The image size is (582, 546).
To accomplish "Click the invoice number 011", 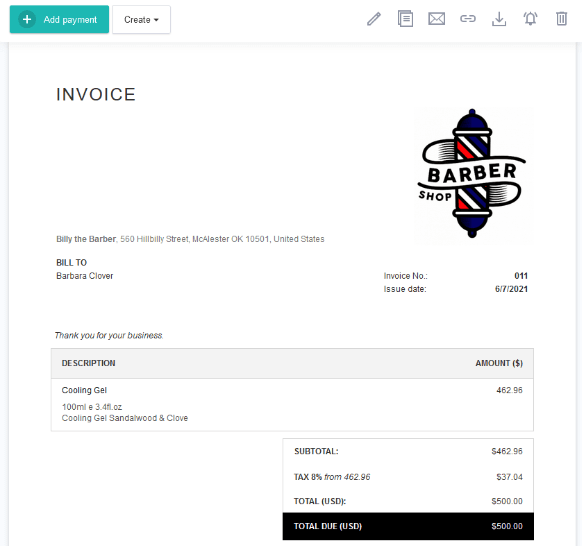I will pyautogui.click(x=521, y=276).
